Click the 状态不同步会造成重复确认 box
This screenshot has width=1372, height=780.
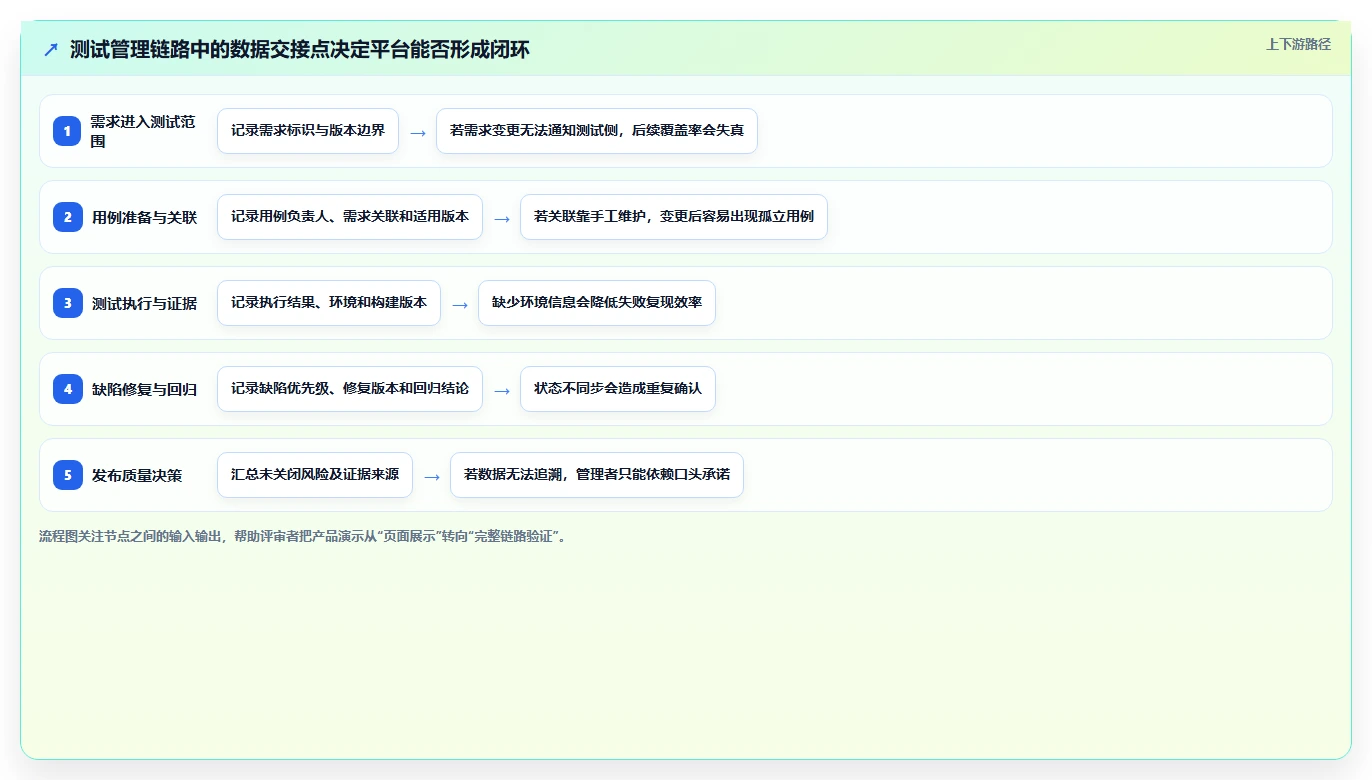coord(618,389)
